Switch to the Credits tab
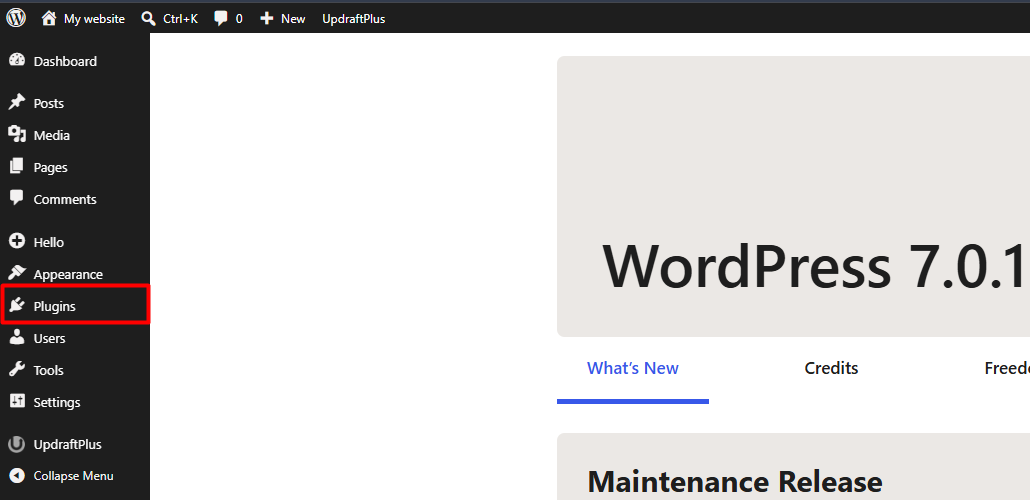The image size is (1030, 500). pyautogui.click(x=831, y=369)
